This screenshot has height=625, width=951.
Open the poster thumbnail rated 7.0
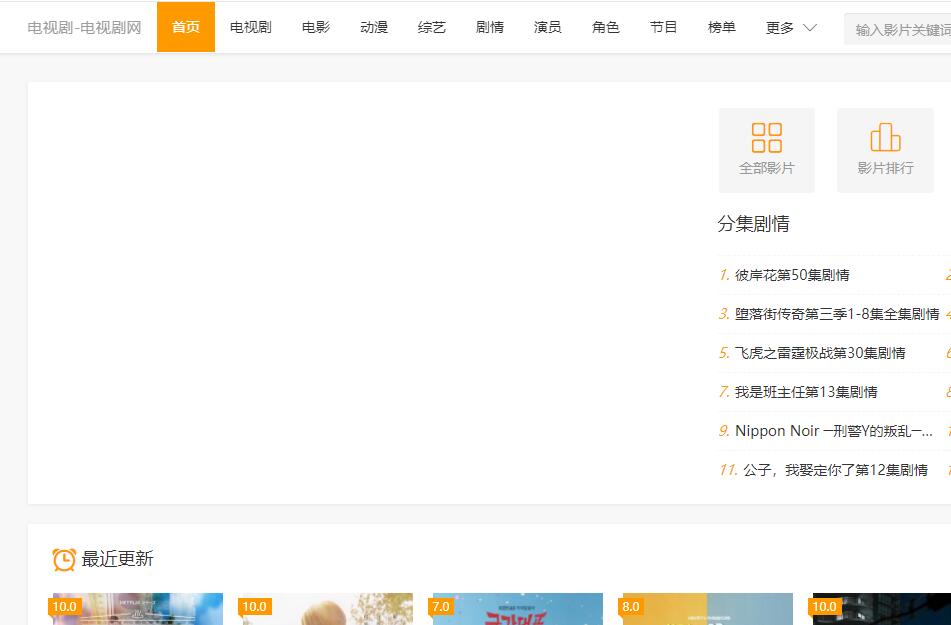[517, 610]
